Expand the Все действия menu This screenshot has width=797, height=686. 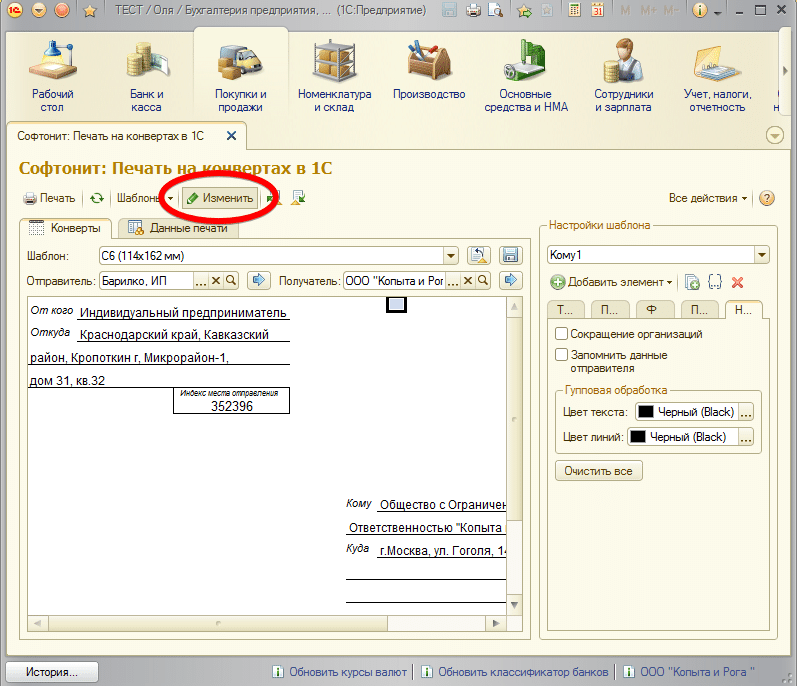pyautogui.click(x=708, y=198)
